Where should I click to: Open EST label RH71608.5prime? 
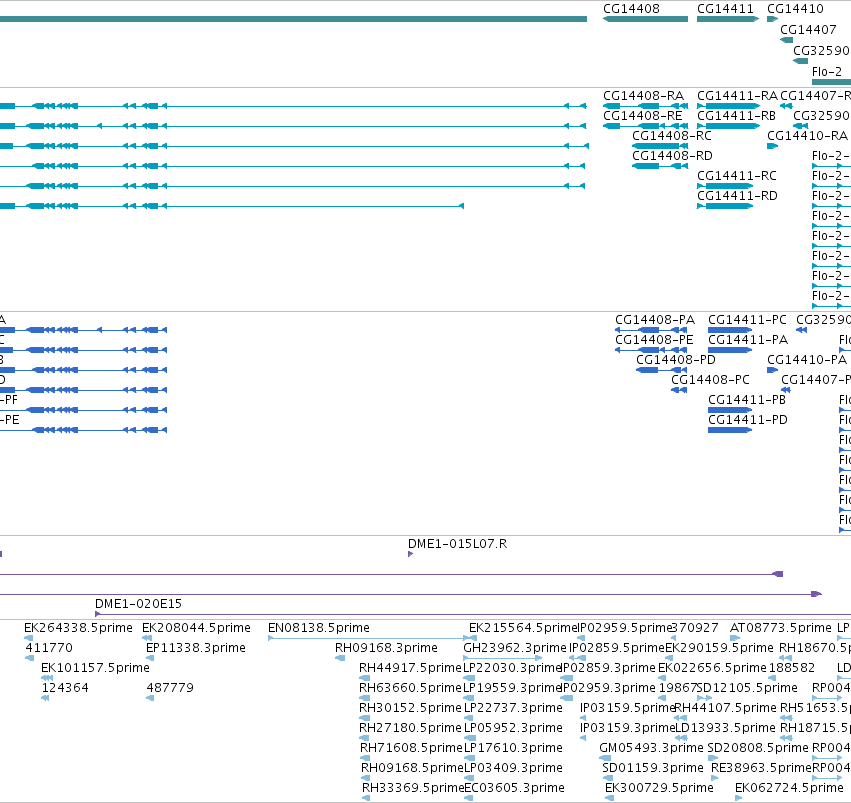(411, 748)
